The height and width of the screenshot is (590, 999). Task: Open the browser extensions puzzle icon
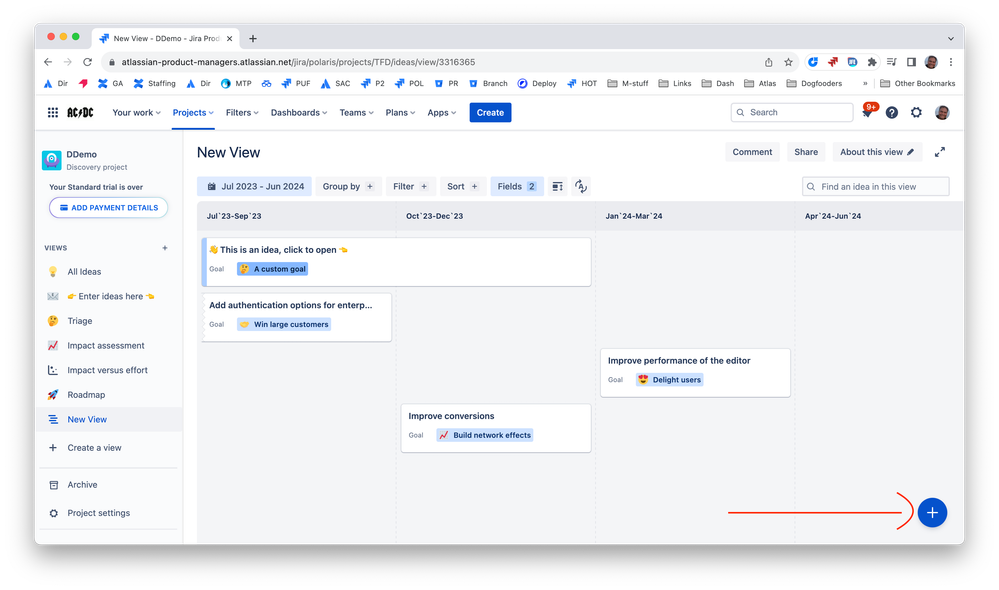pyautogui.click(x=872, y=62)
